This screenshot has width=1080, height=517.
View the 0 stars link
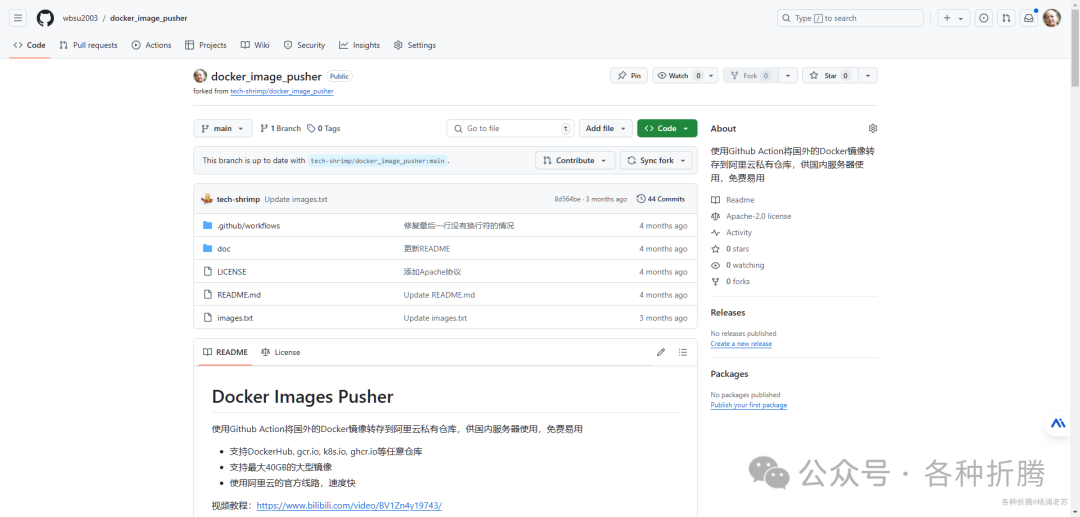pos(730,249)
